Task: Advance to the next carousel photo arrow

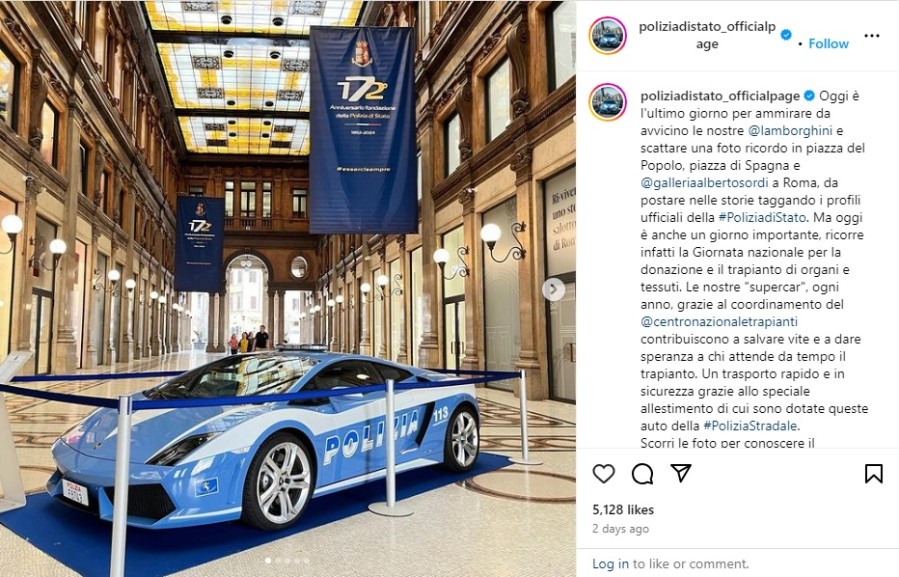Action: (x=553, y=290)
